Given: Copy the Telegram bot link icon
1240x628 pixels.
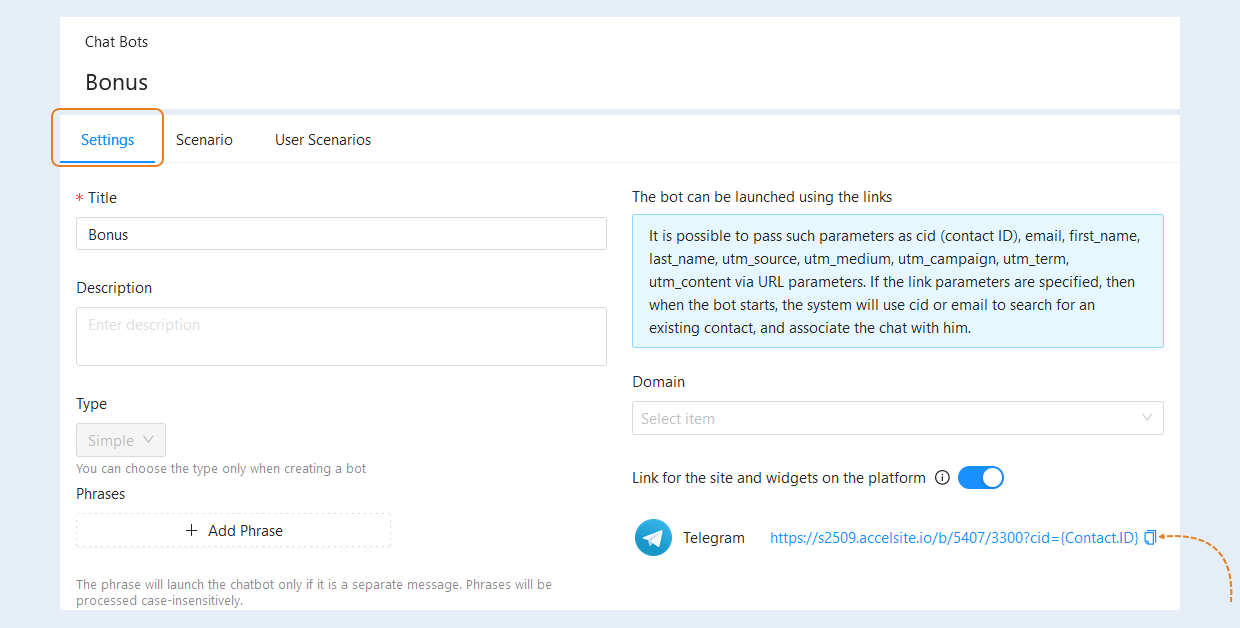Looking at the screenshot, I should pos(1150,537).
